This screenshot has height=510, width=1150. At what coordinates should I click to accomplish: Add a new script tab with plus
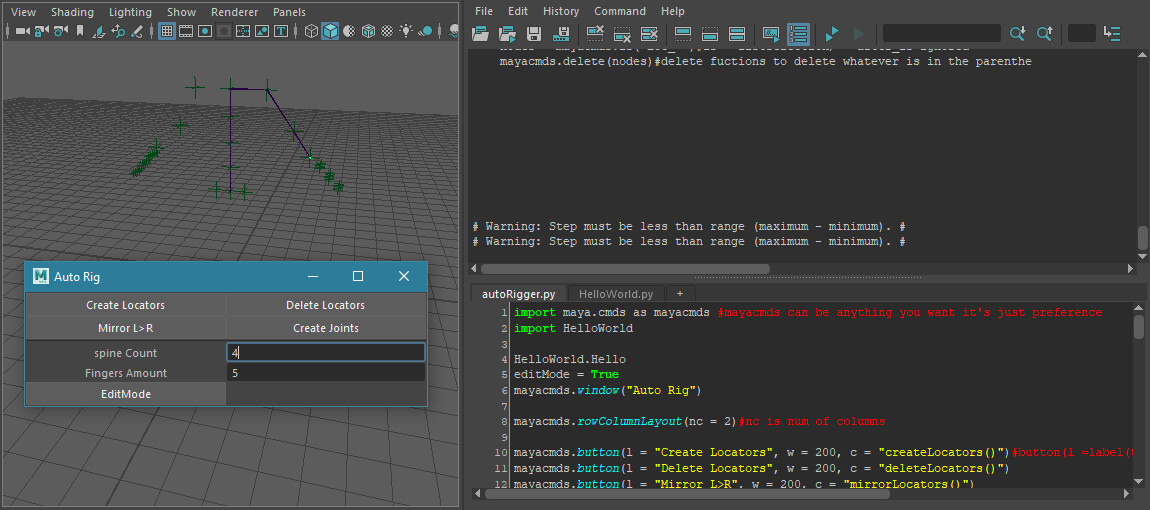pyautogui.click(x=680, y=294)
